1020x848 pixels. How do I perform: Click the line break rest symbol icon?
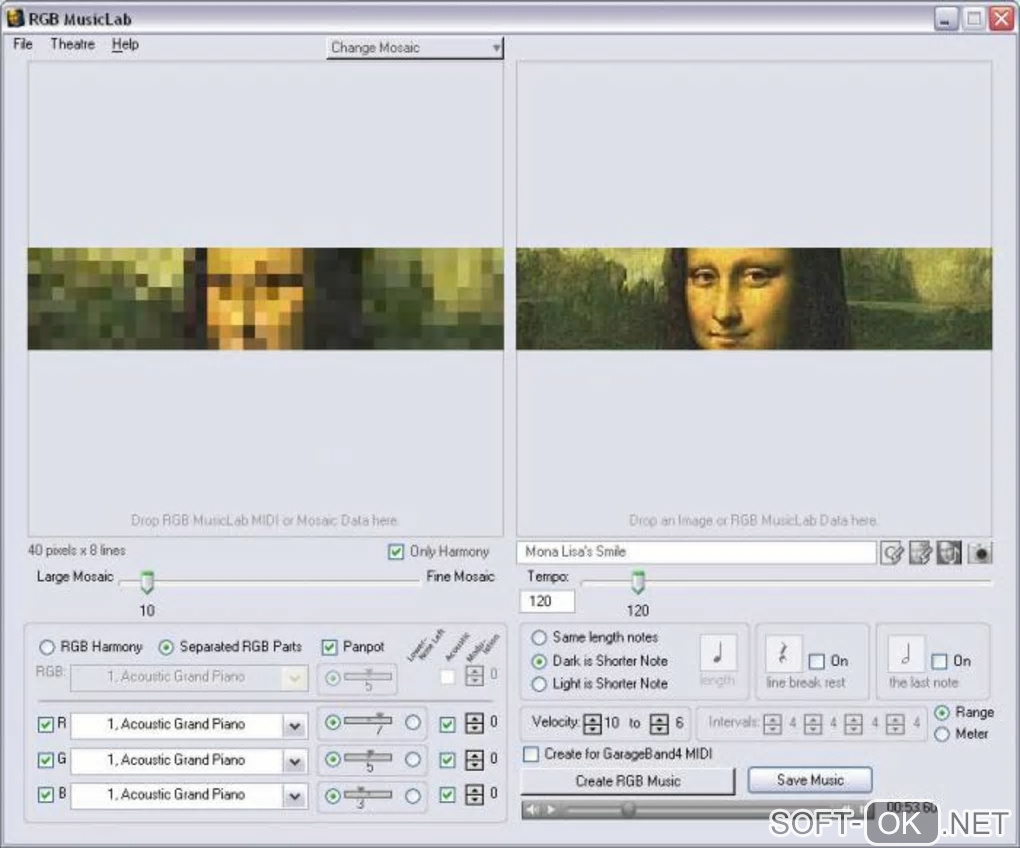tap(783, 654)
